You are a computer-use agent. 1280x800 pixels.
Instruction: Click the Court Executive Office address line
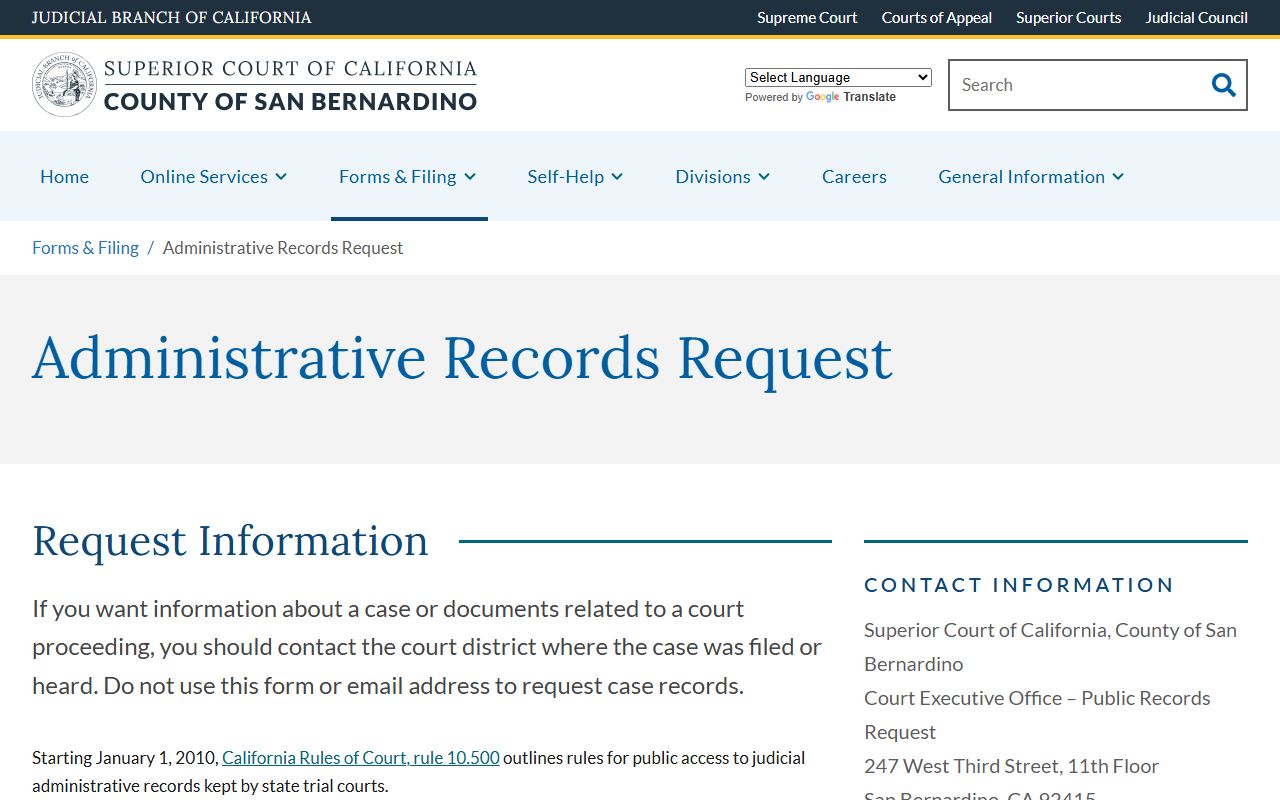(x=1037, y=715)
